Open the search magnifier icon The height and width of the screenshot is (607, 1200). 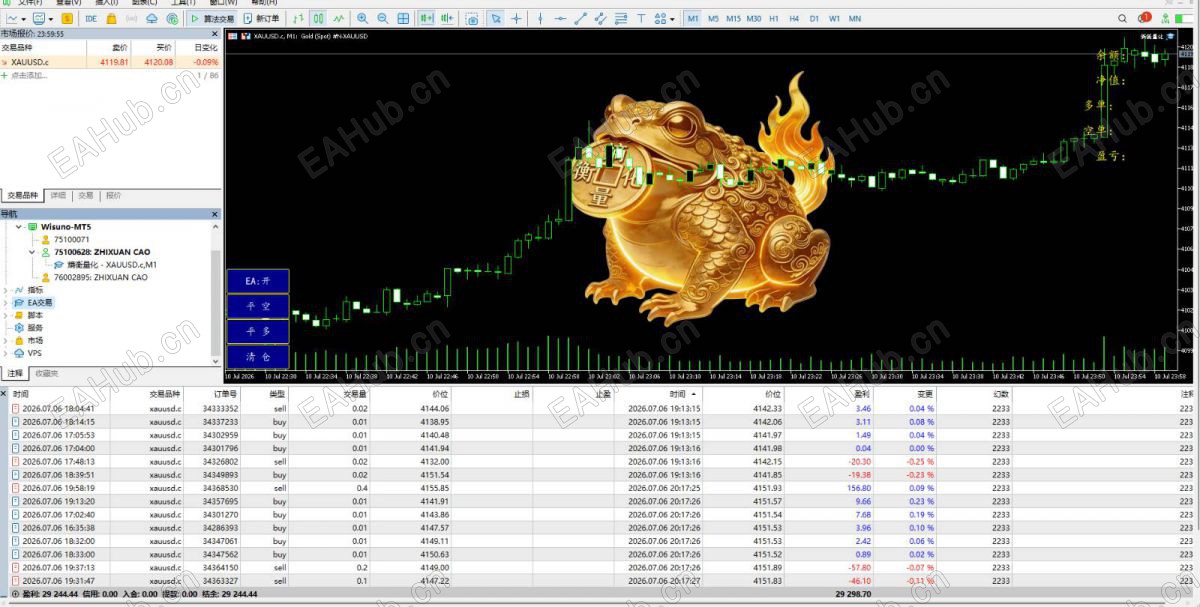[1122, 18]
